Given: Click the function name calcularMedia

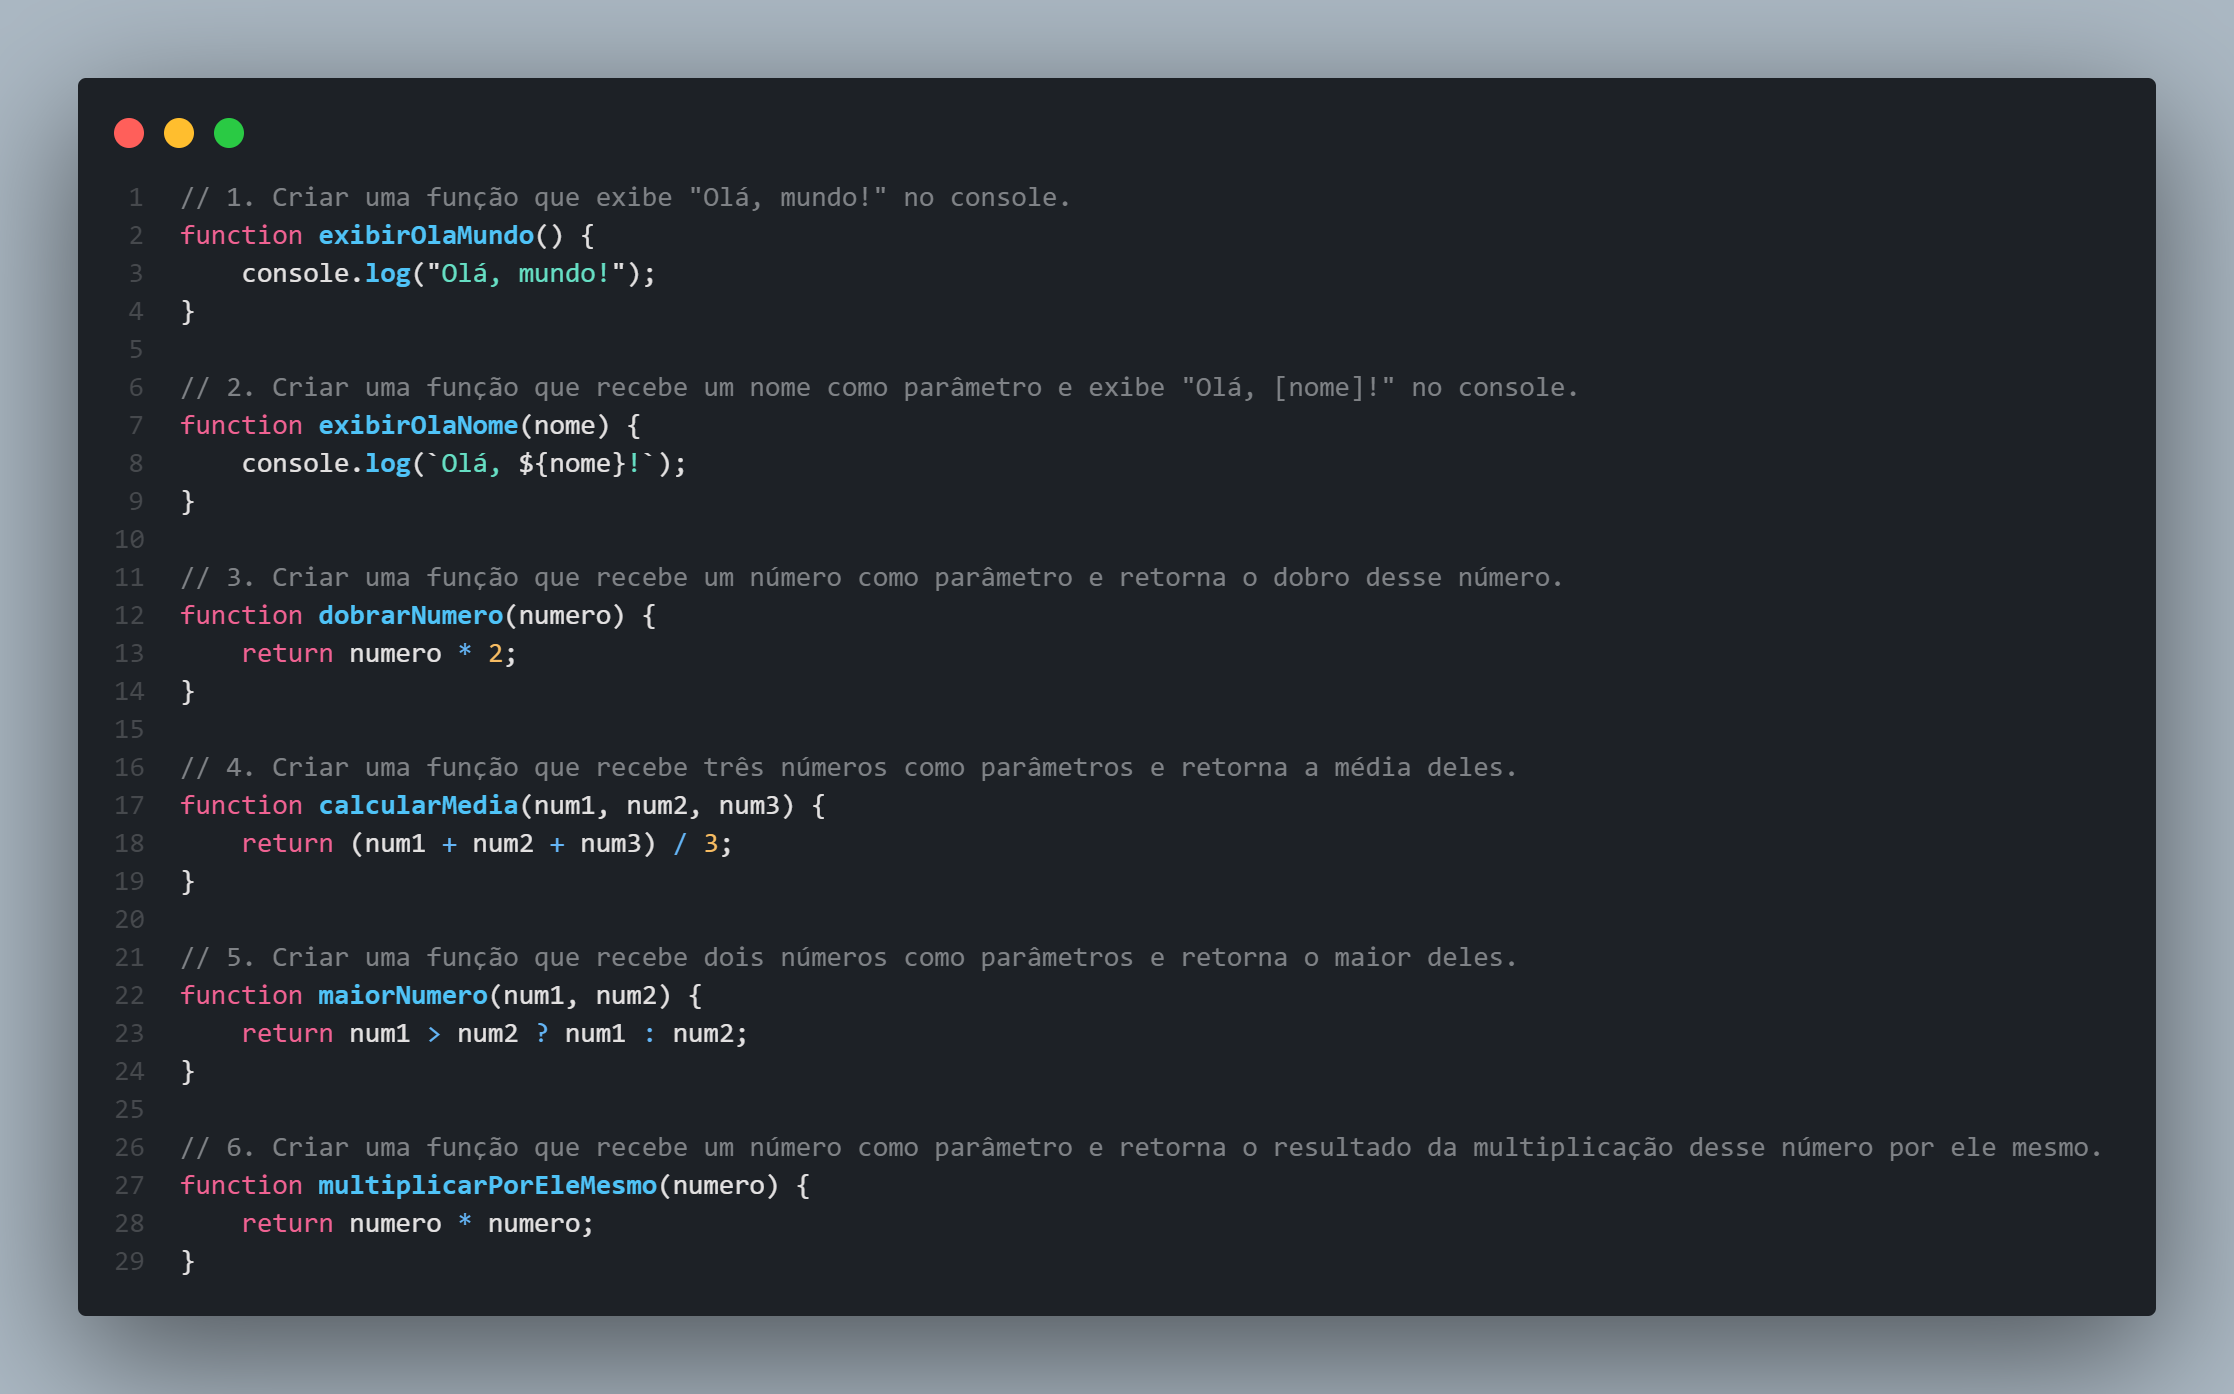Looking at the screenshot, I should click(x=418, y=805).
